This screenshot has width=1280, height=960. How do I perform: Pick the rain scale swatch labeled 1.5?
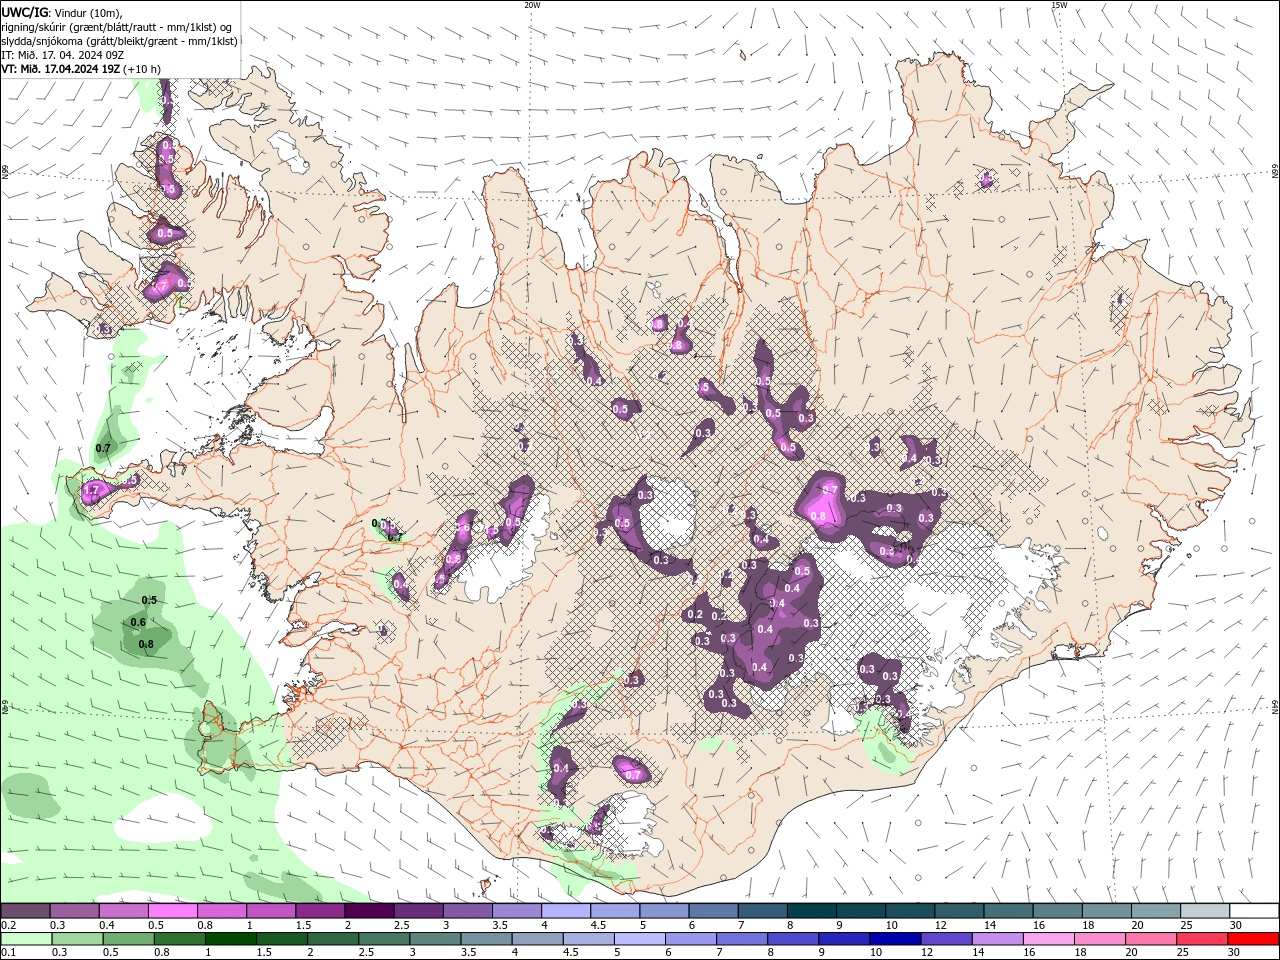[282, 939]
